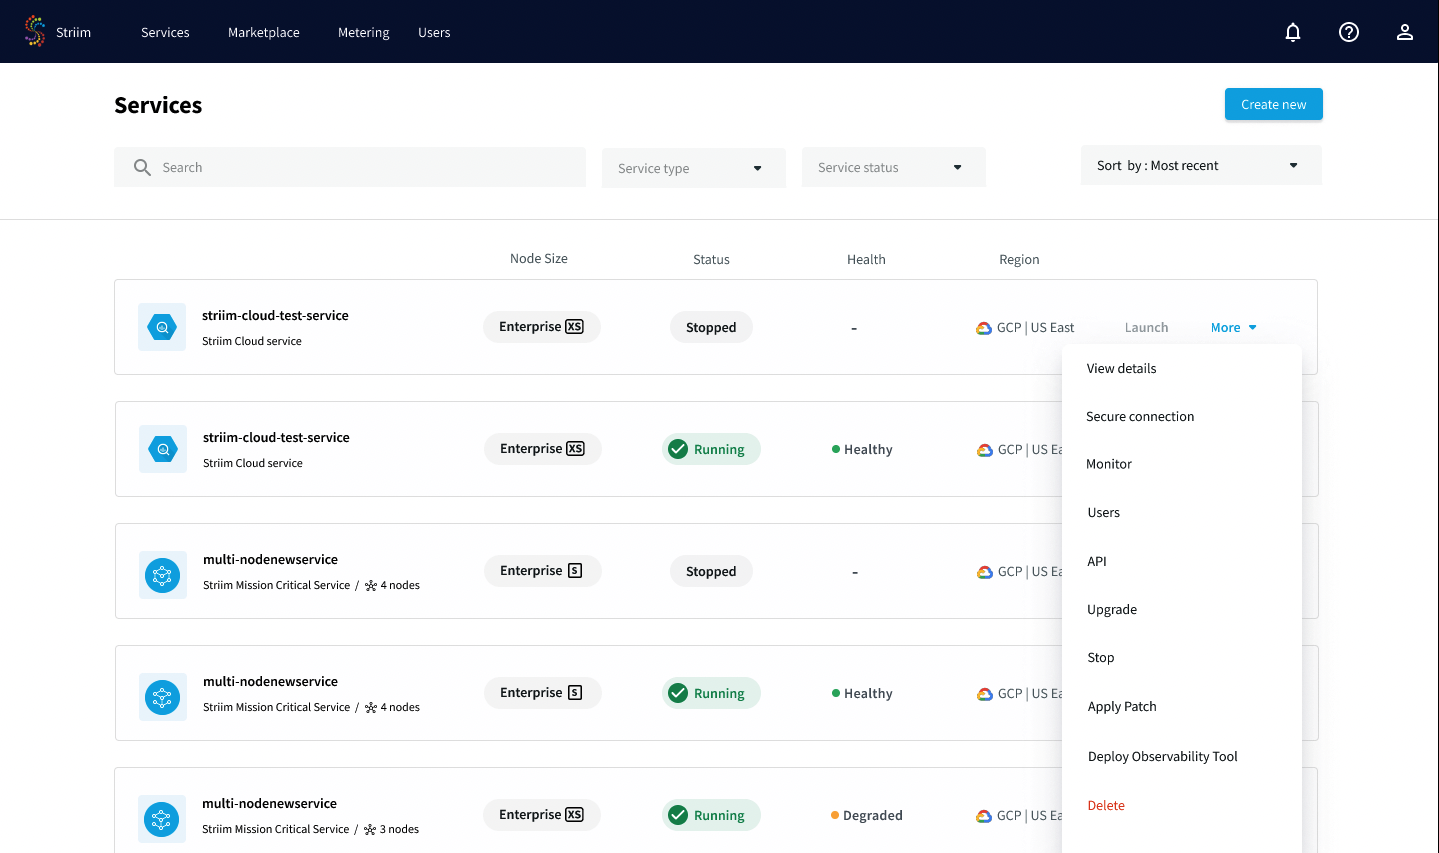Click Launch on the stopped service
1439x853 pixels.
pyautogui.click(x=1146, y=328)
